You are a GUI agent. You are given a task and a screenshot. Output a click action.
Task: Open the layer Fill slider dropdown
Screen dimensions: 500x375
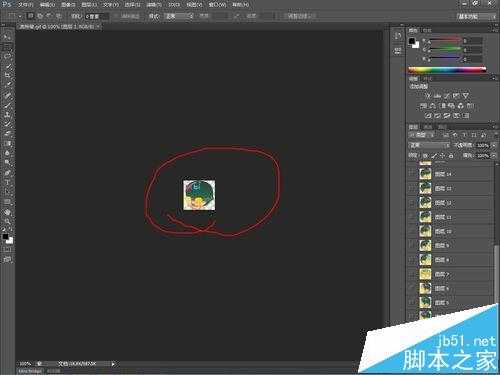[494, 156]
